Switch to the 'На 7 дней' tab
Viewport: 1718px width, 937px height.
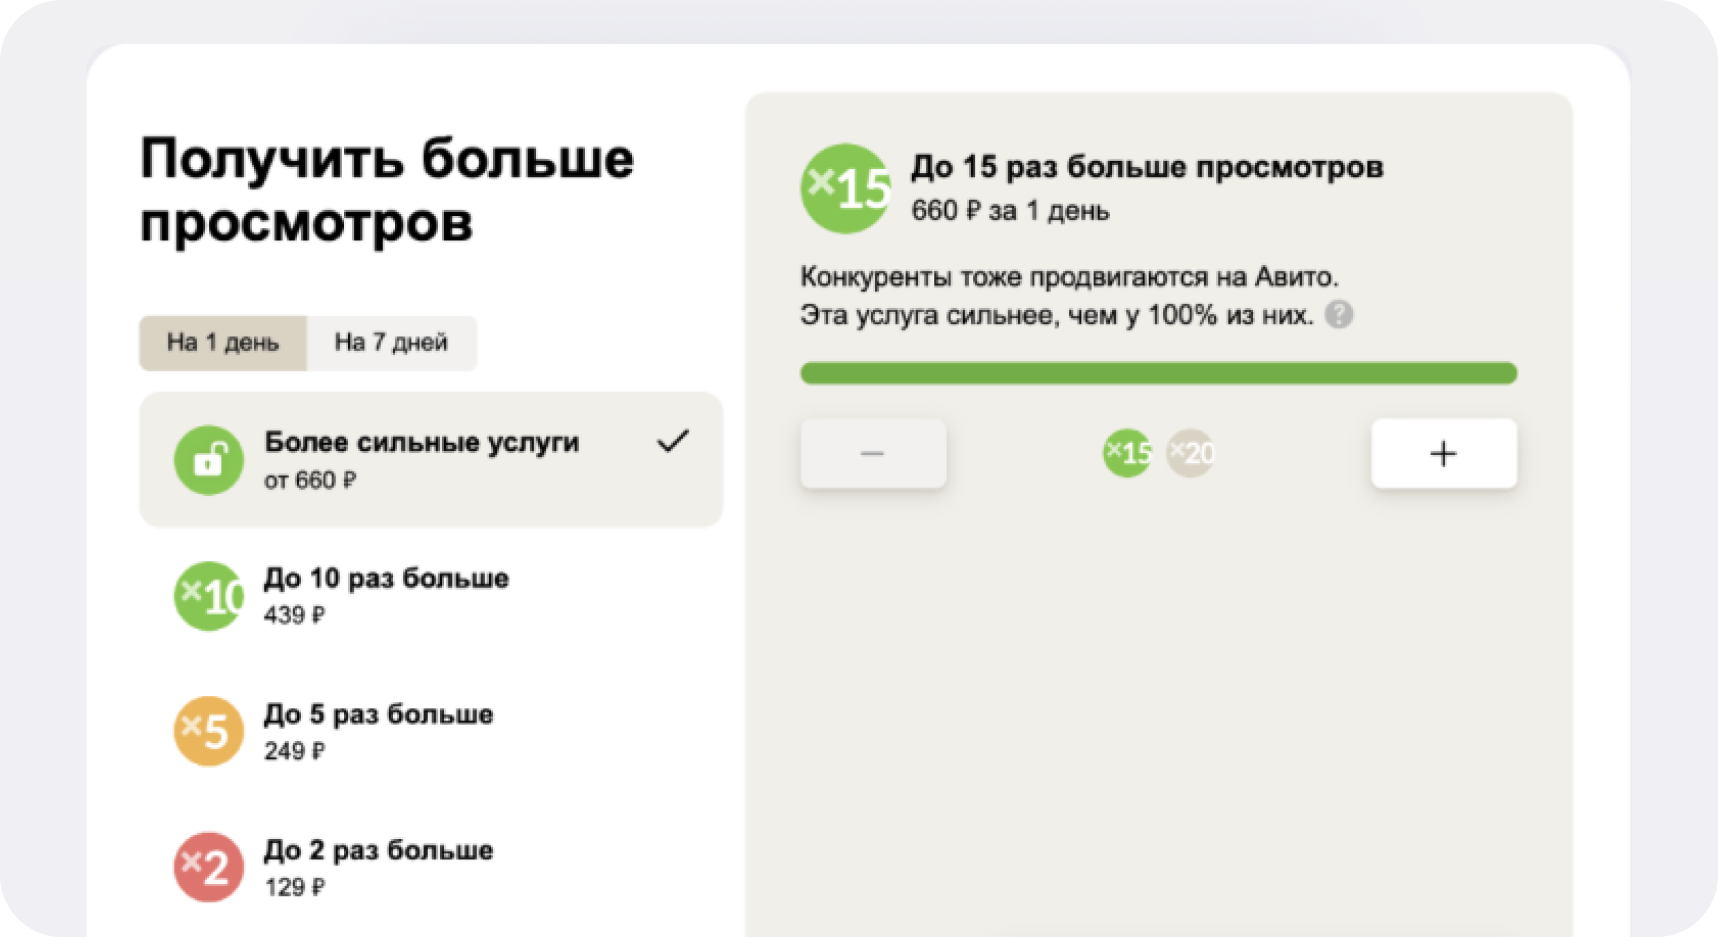(391, 343)
